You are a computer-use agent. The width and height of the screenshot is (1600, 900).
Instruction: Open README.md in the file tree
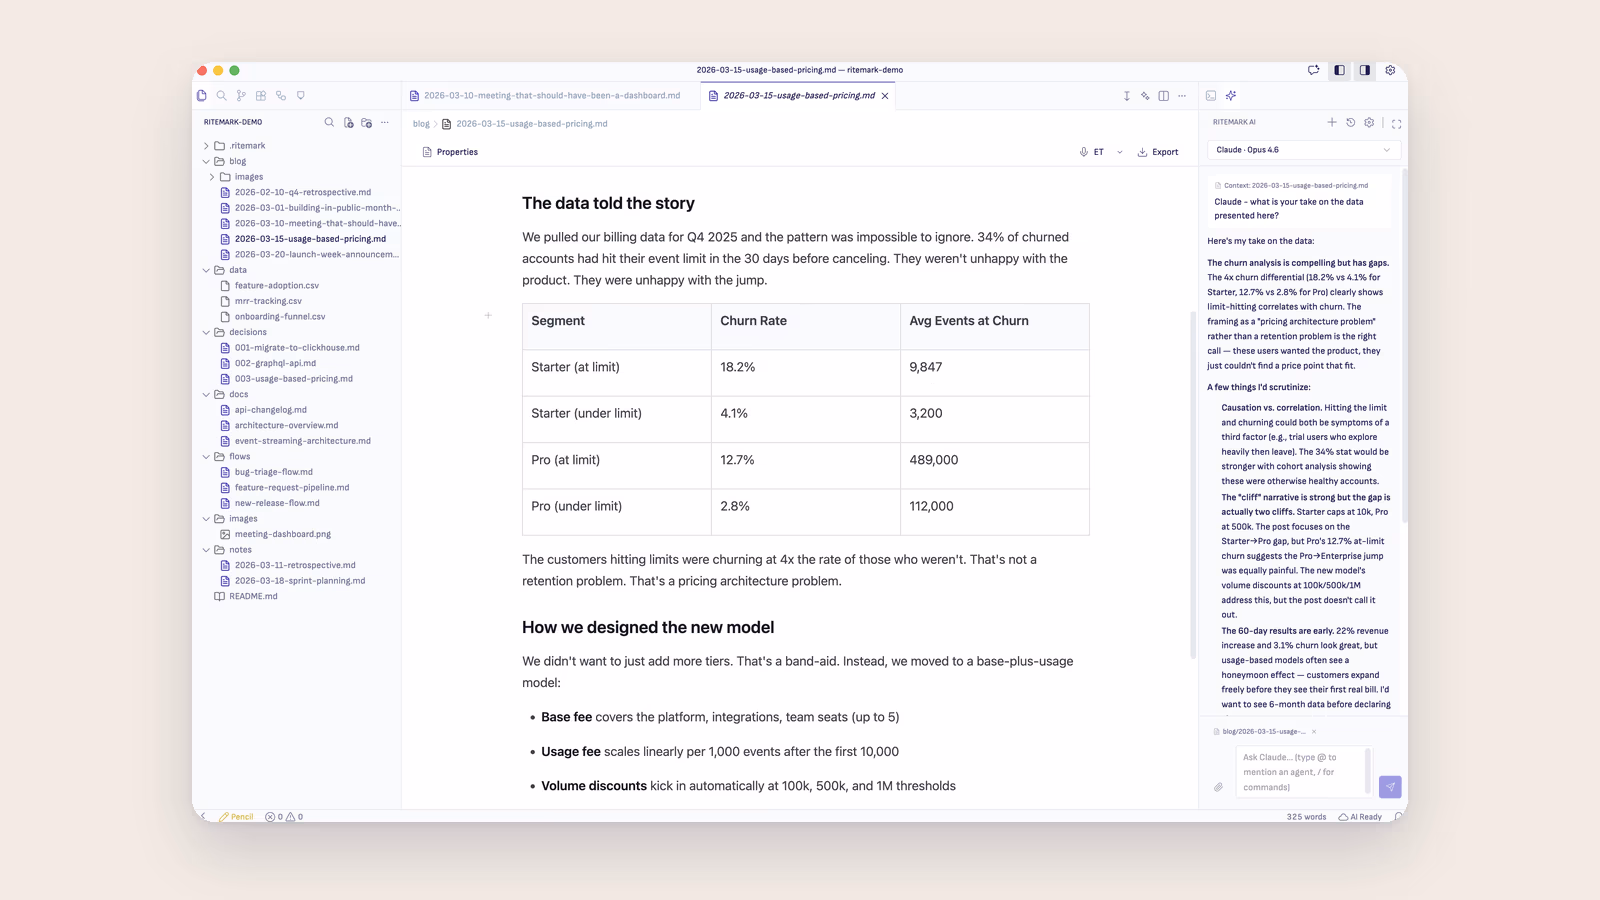[253, 596]
